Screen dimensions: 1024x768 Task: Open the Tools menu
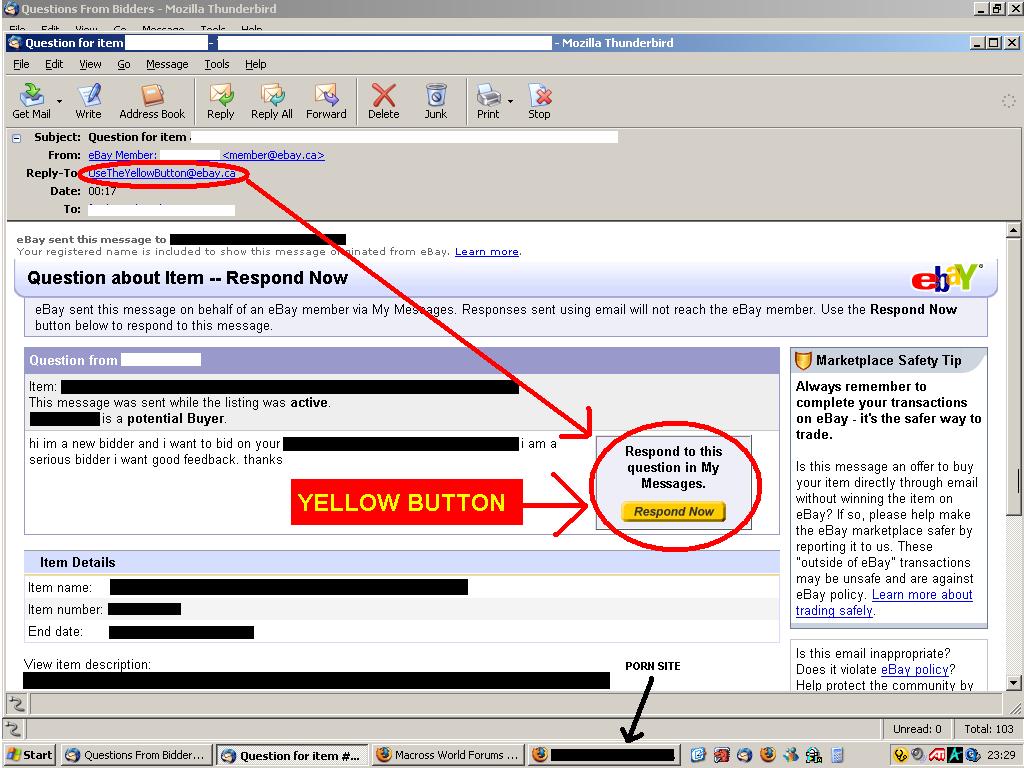(217, 64)
